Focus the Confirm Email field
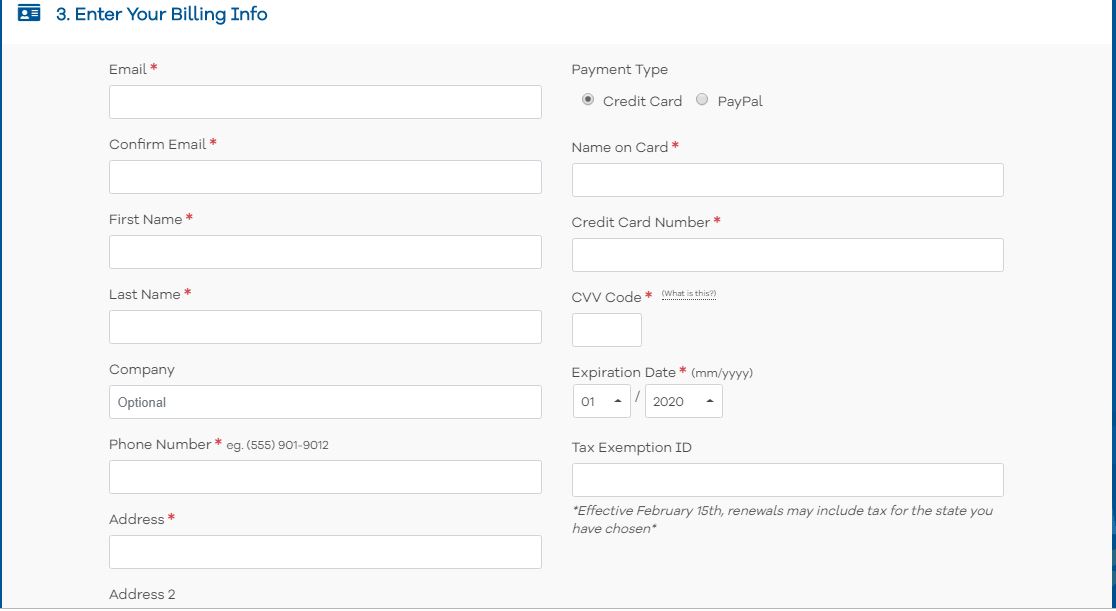This screenshot has width=1116, height=611. [x=325, y=177]
